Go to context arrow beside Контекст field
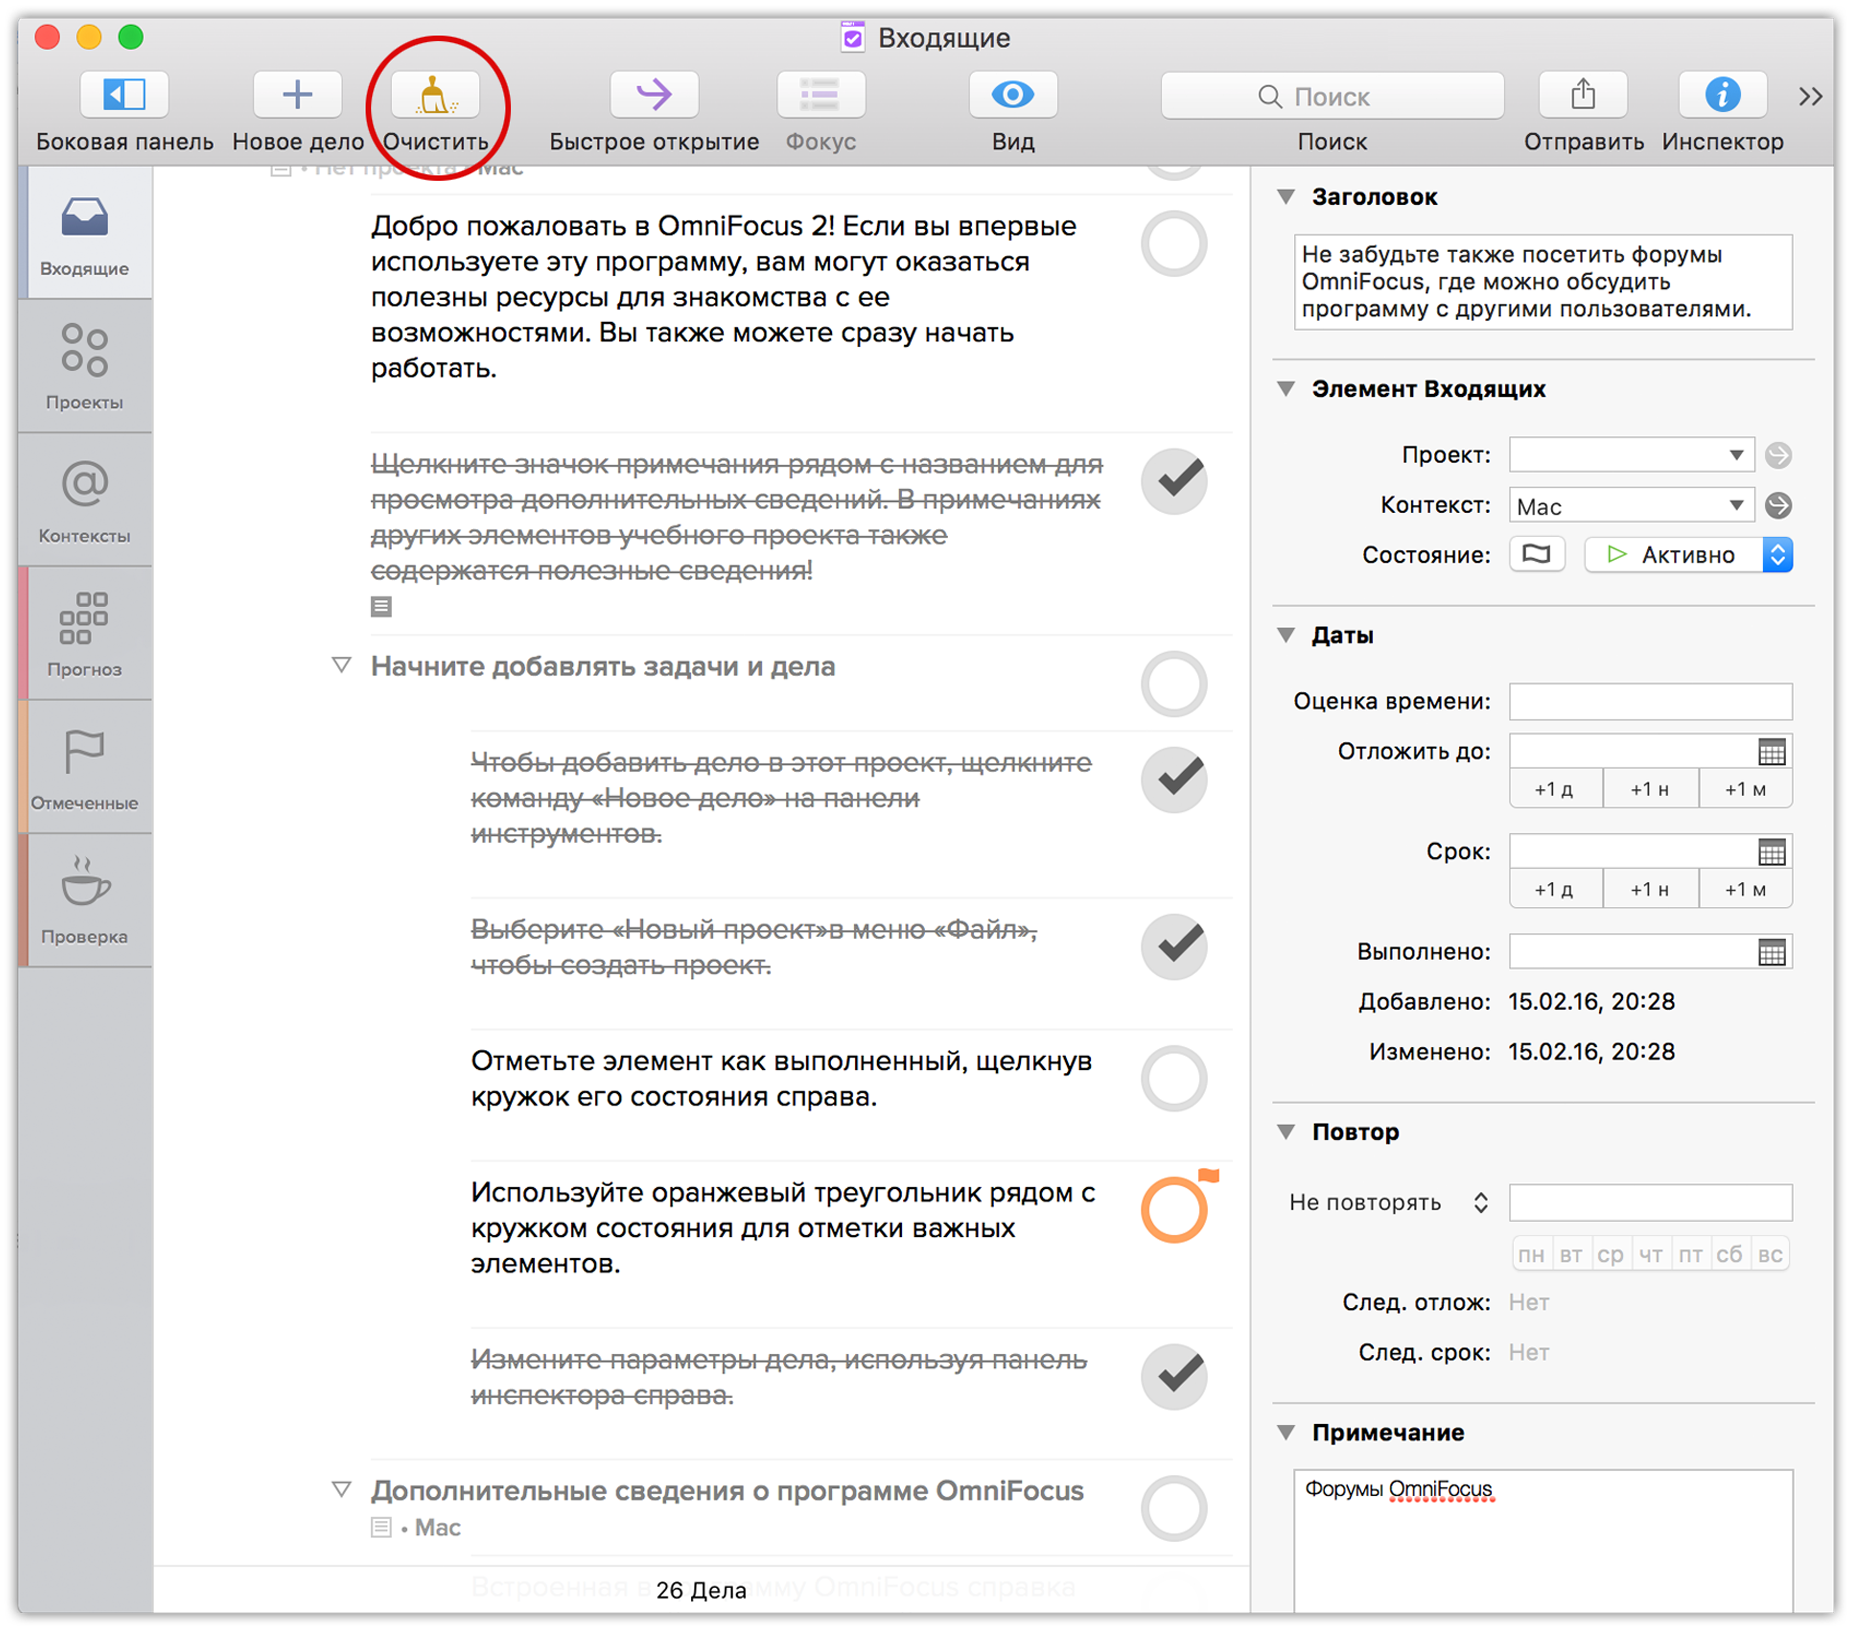The image size is (1850, 1630). click(x=1778, y=506)
